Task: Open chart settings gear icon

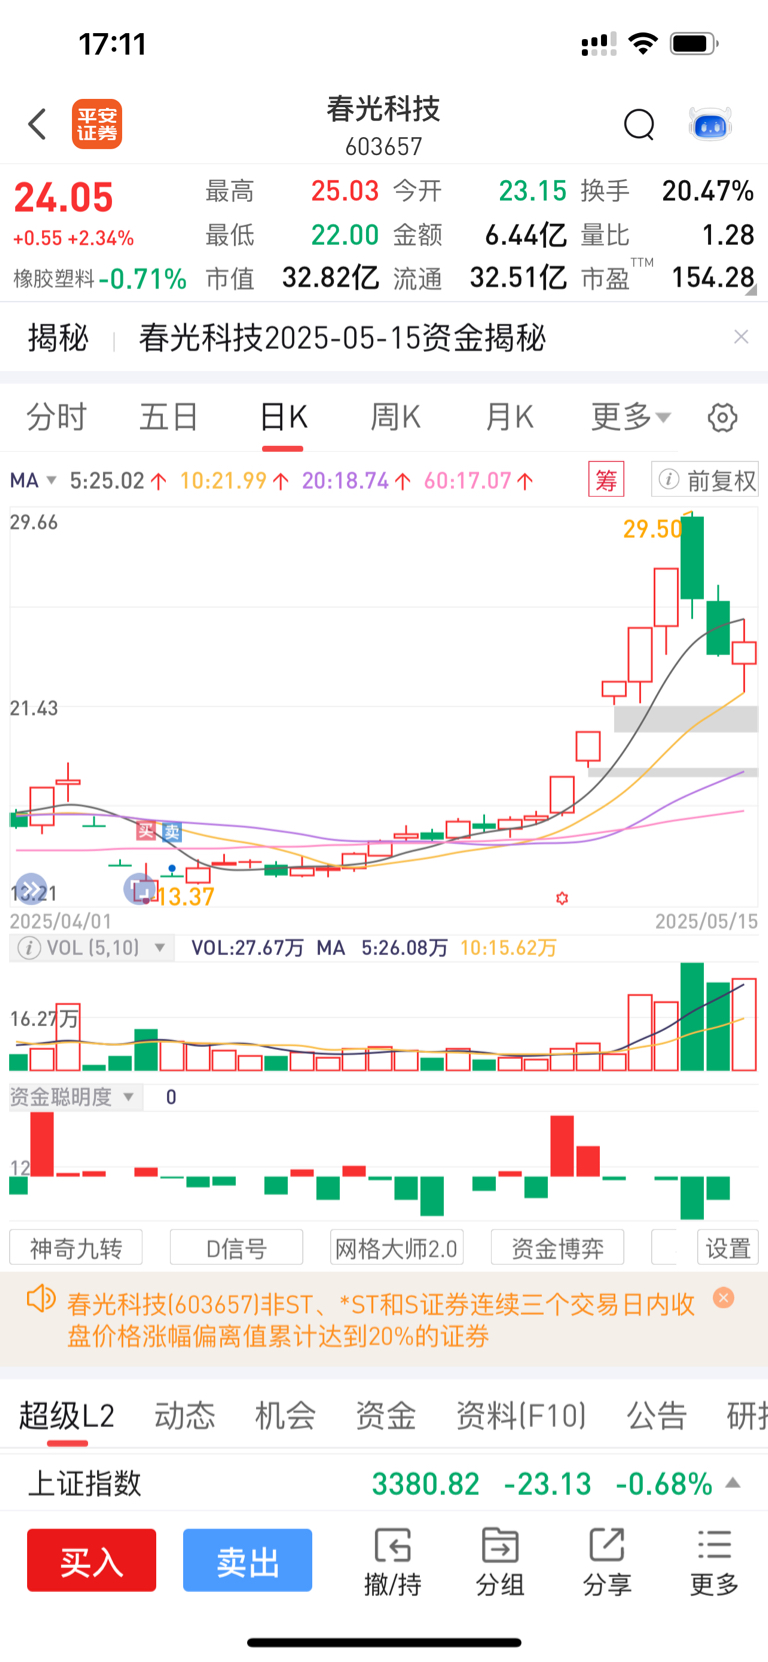Action: tap(722, 417)
